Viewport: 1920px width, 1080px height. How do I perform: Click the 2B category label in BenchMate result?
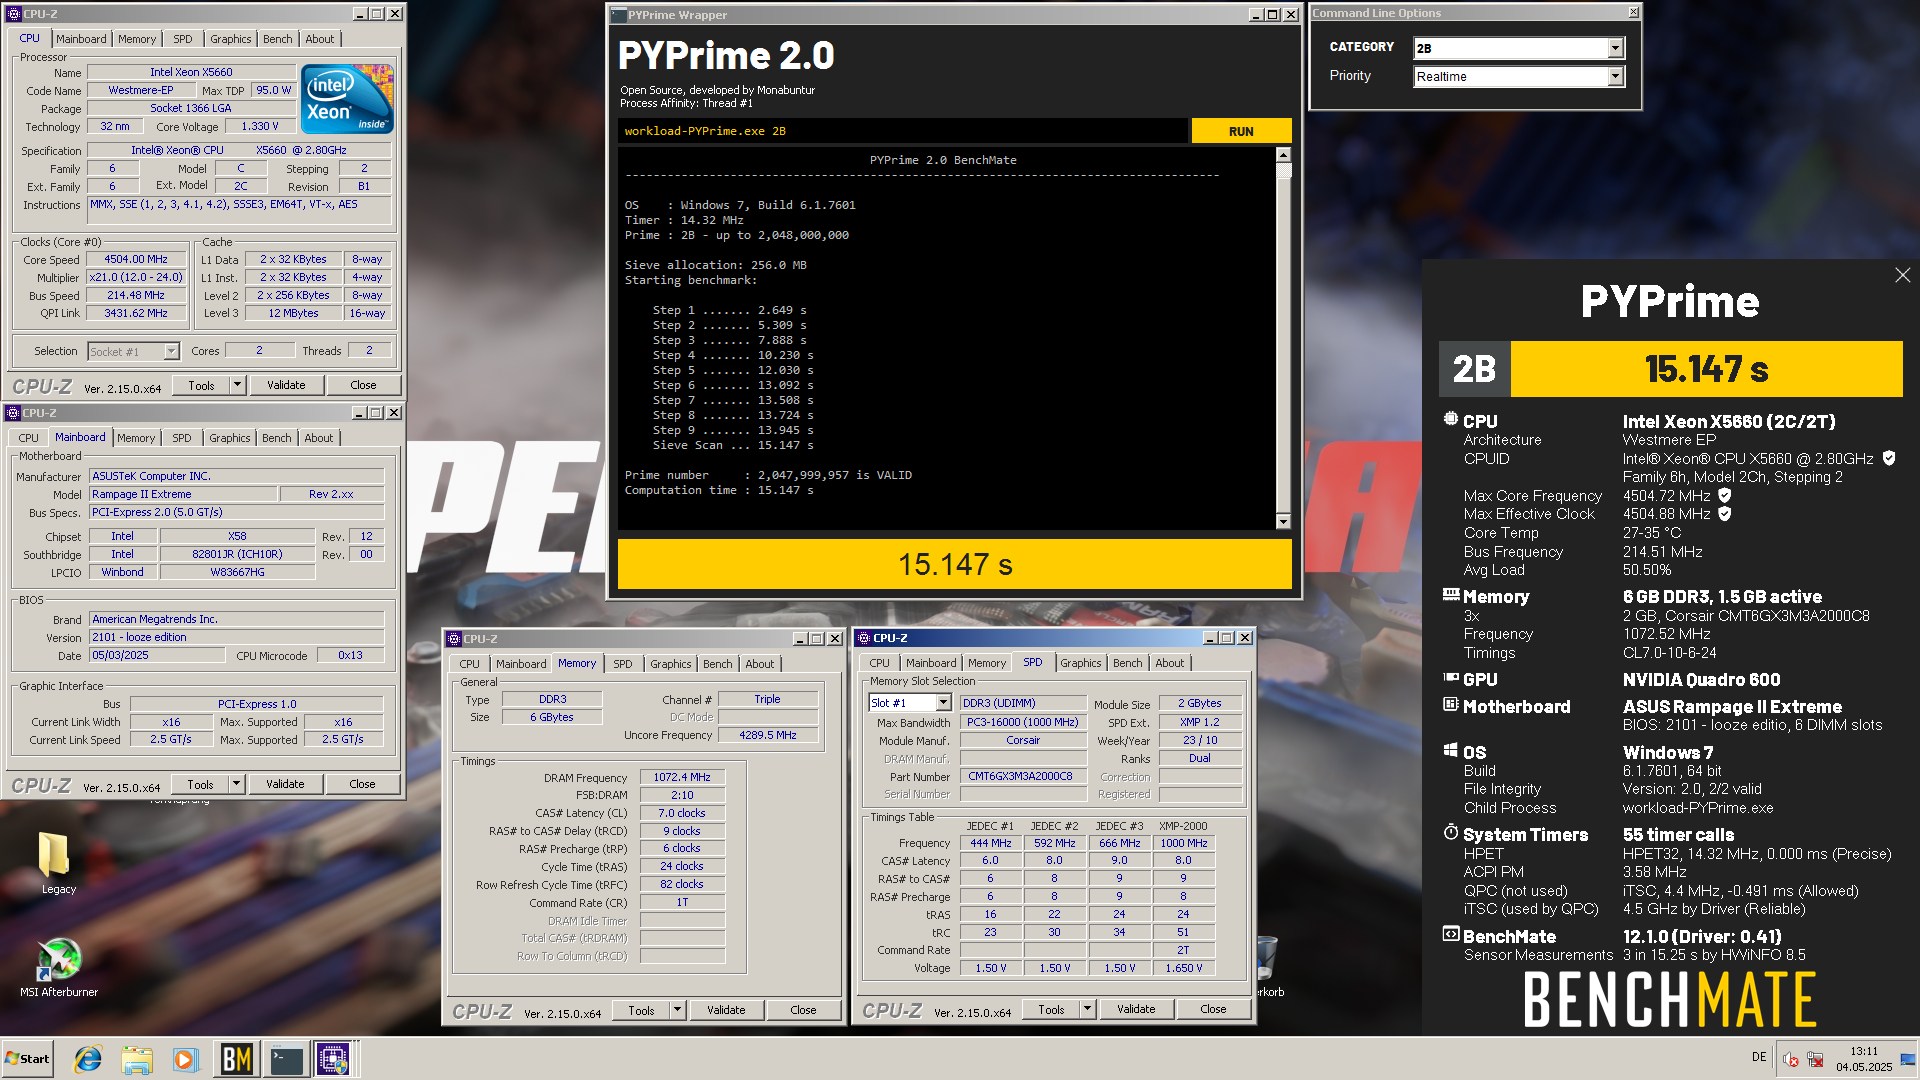click(1474, 369)
